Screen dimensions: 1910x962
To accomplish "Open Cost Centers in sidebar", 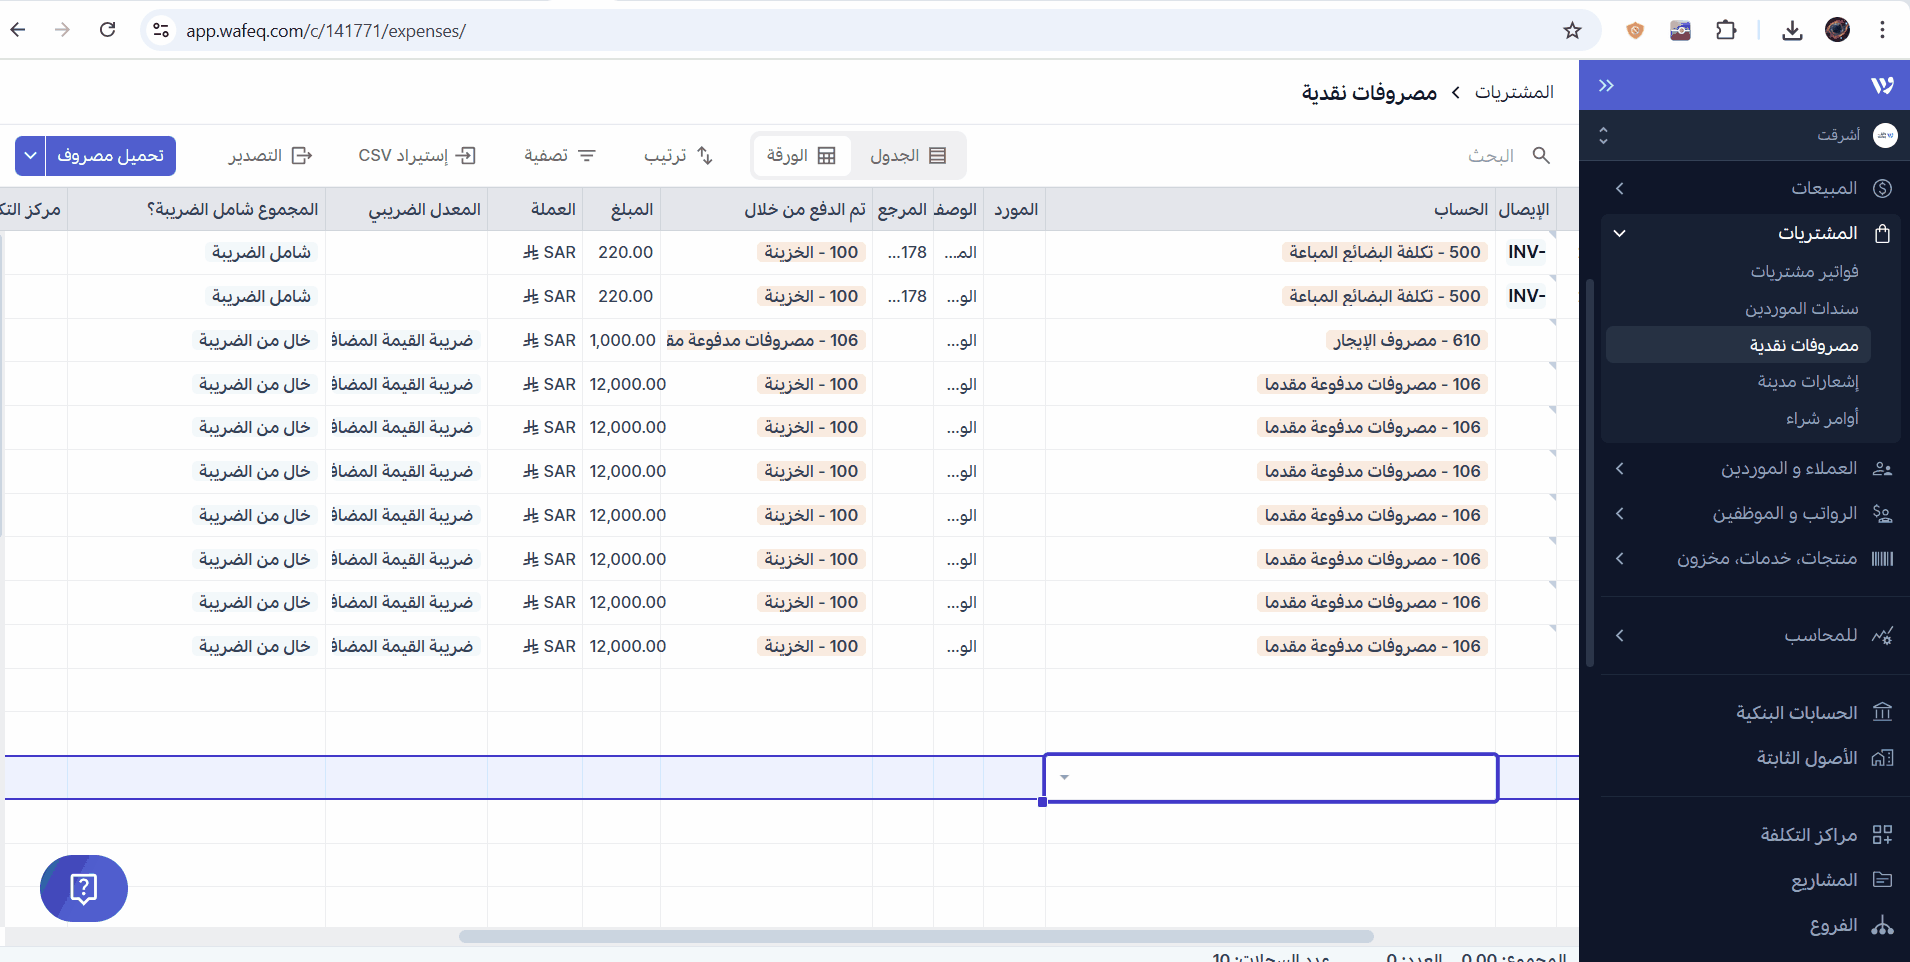I will [1808, 835].
